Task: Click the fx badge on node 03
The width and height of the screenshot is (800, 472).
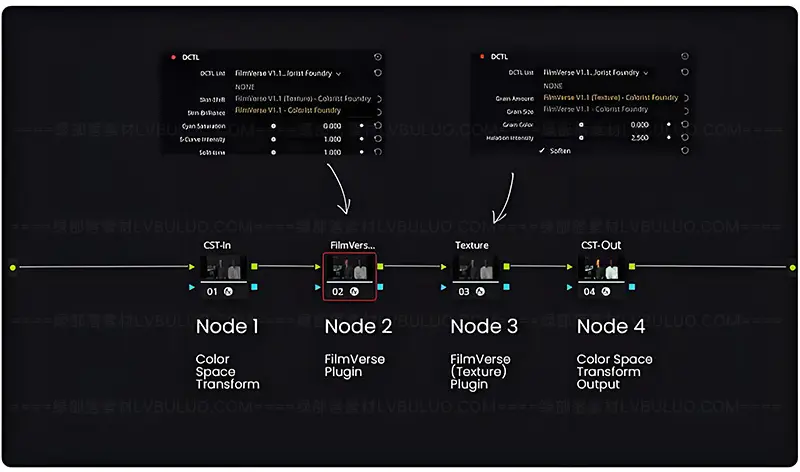Action: click(480, 291)
